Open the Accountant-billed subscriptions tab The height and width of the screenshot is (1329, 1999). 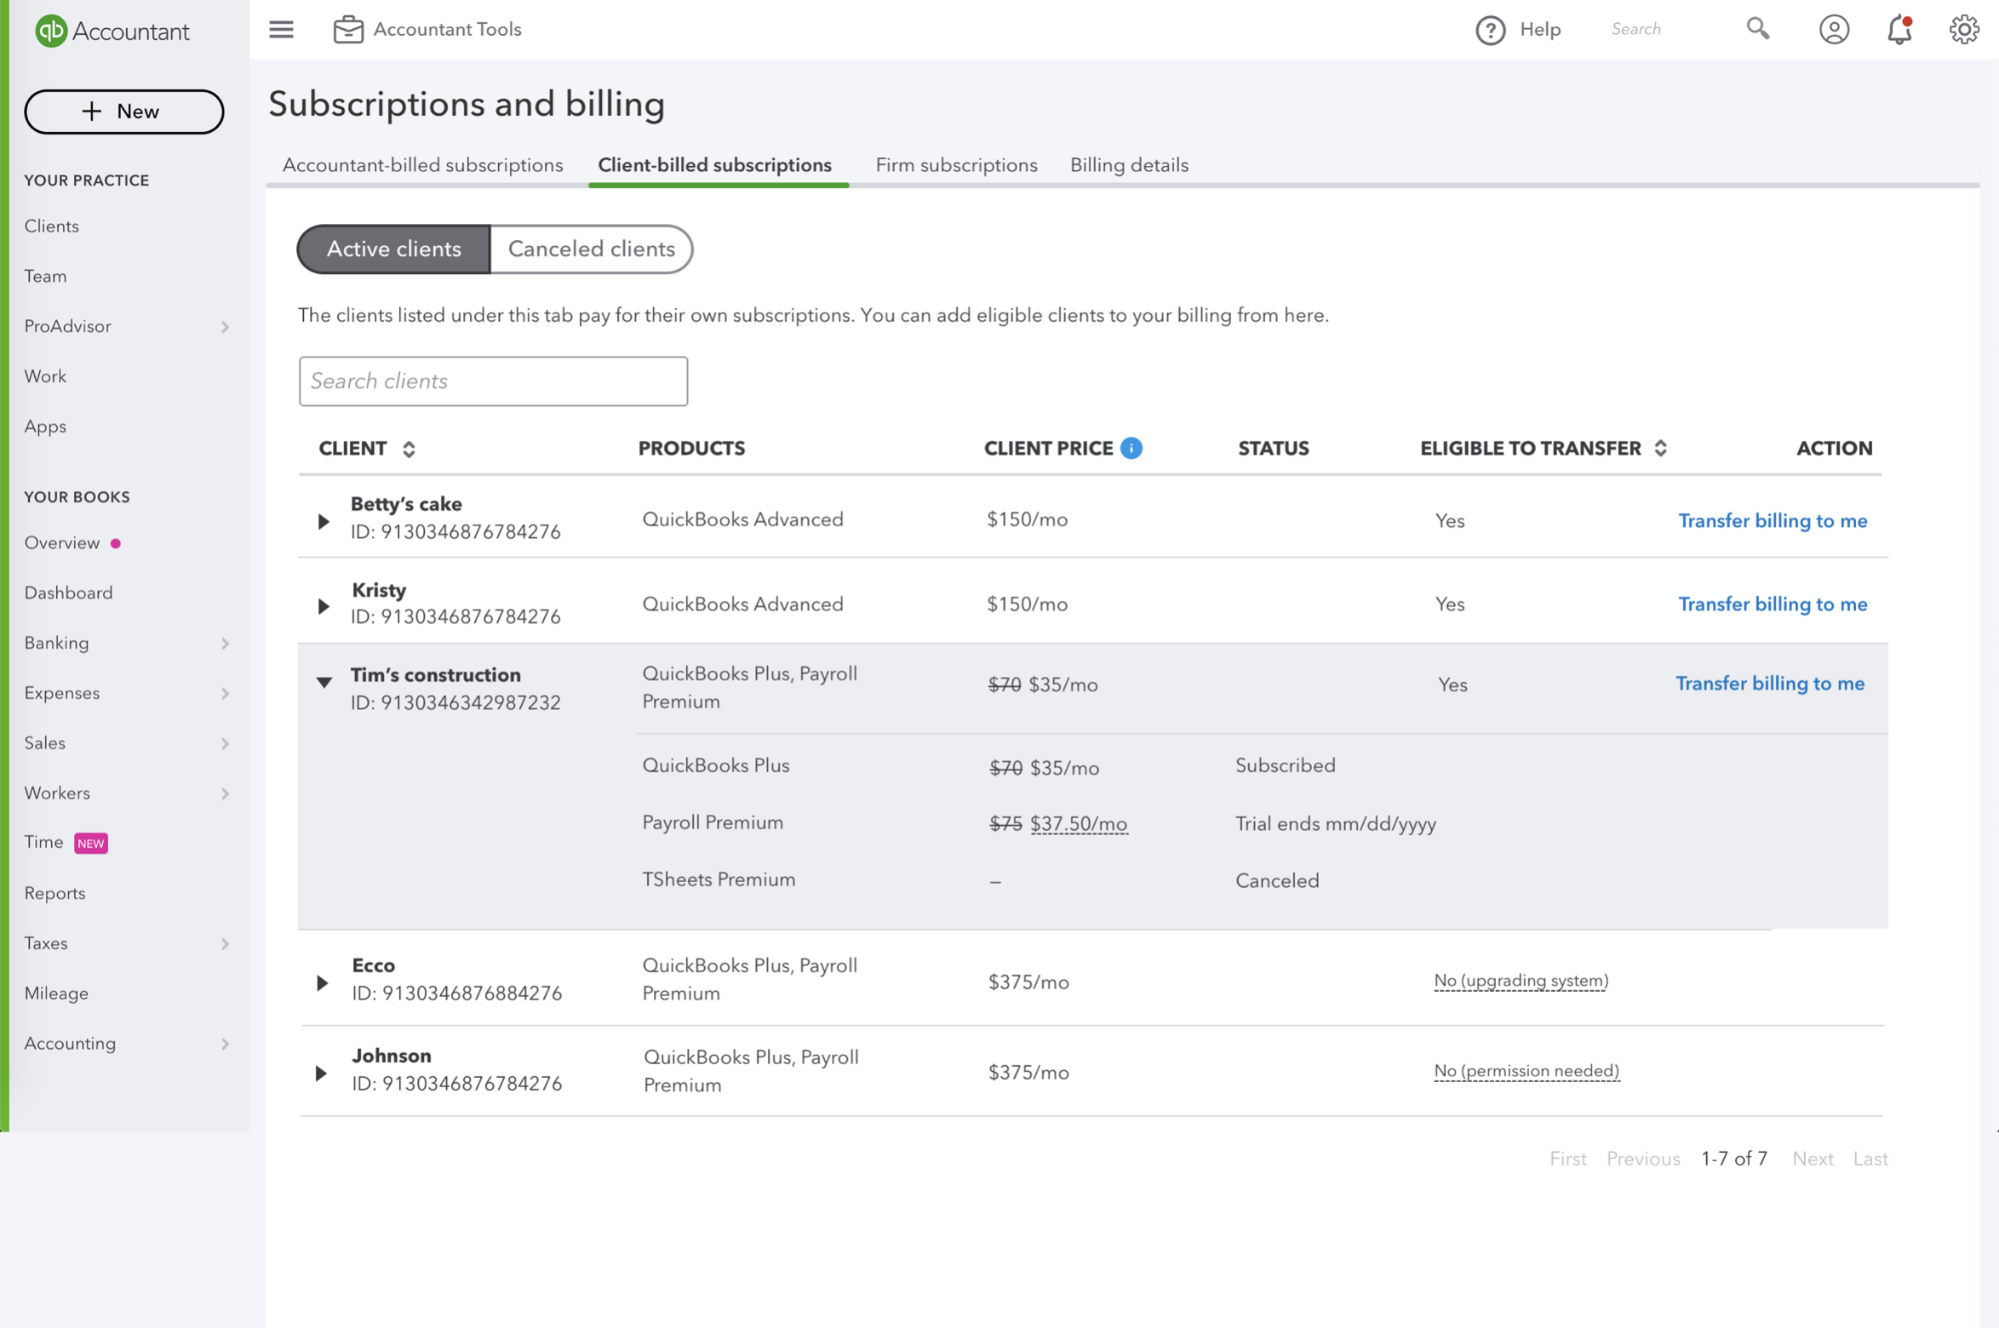click(422, 165)
